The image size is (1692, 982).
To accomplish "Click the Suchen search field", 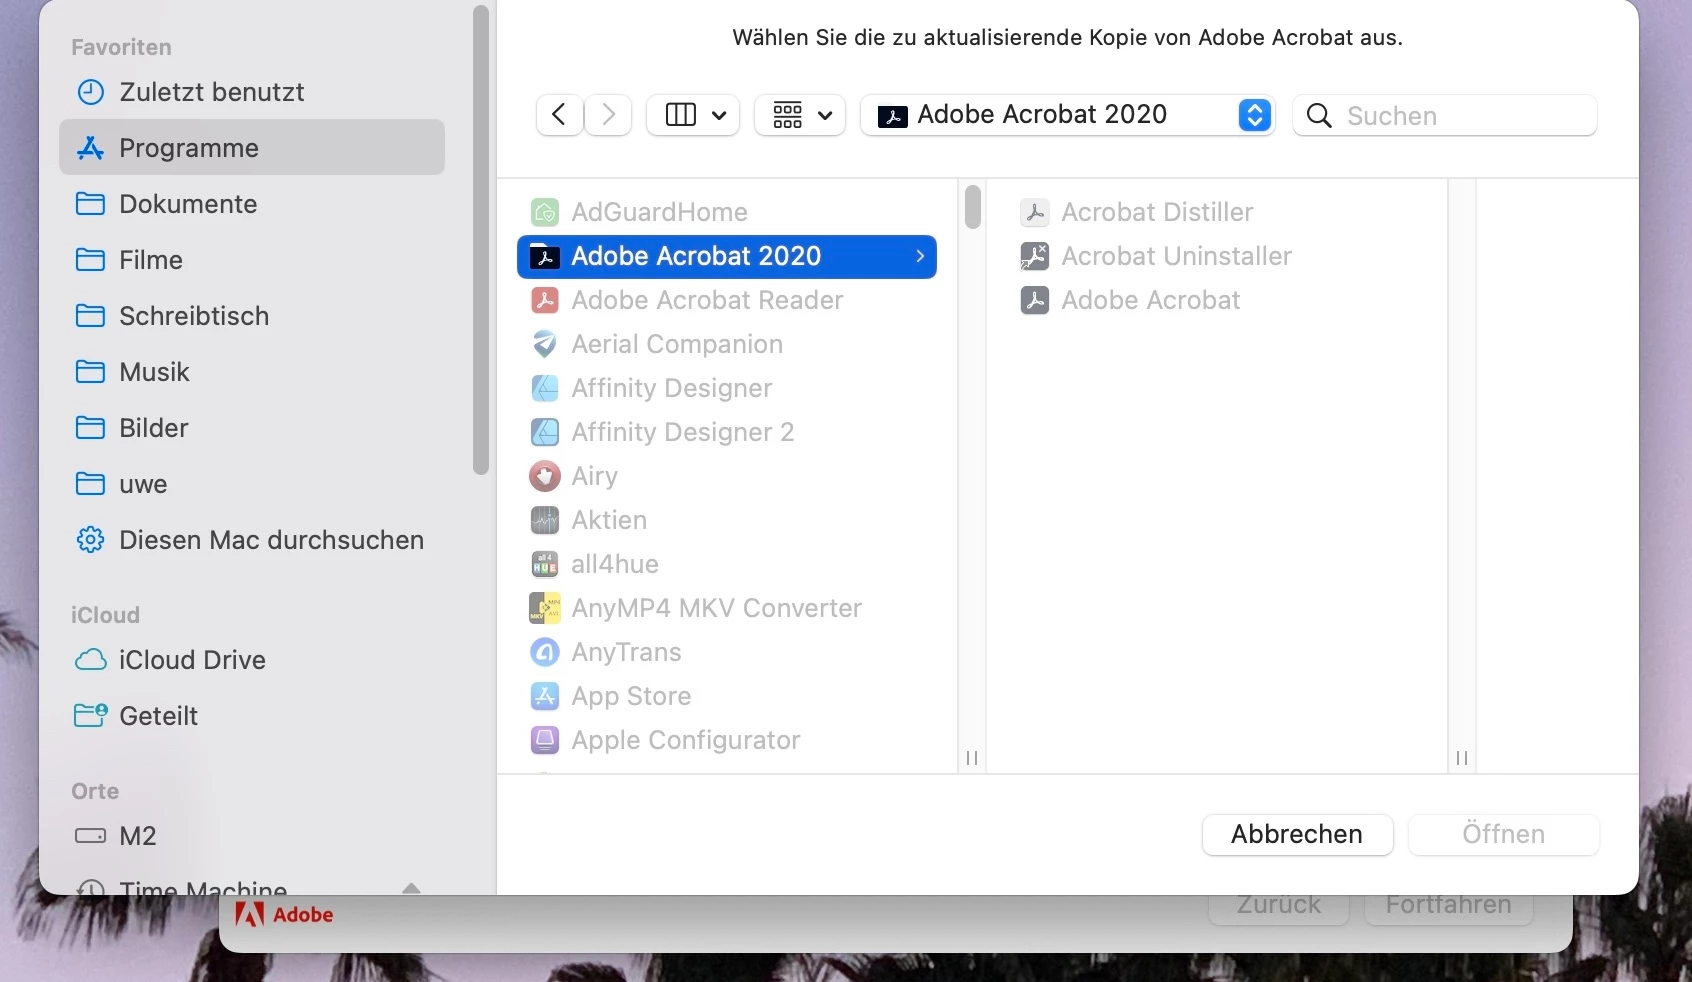I will (1445, 115).
